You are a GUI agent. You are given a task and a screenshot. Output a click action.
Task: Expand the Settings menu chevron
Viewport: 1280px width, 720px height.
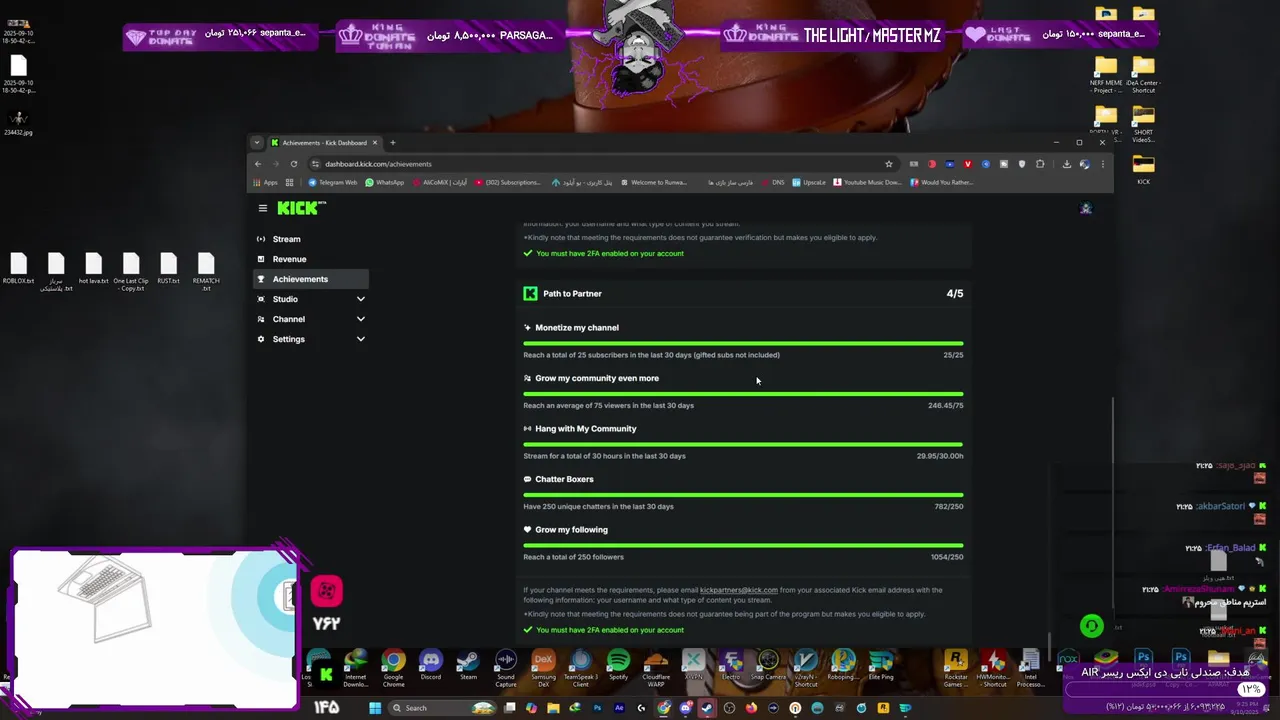(x=361, y=339)
